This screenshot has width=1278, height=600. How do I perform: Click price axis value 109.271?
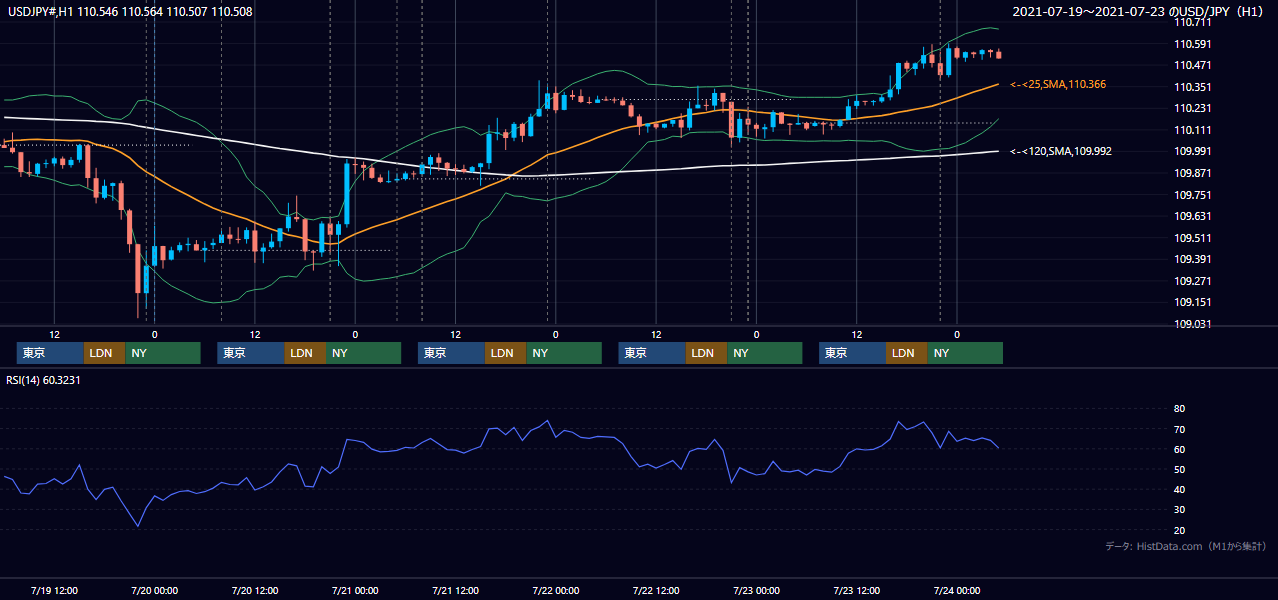pos(1192,281)
